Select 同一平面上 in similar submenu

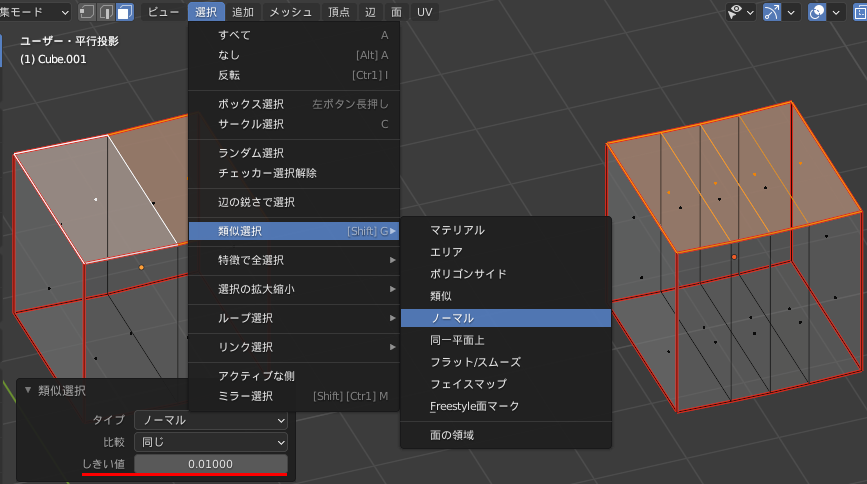506,340
